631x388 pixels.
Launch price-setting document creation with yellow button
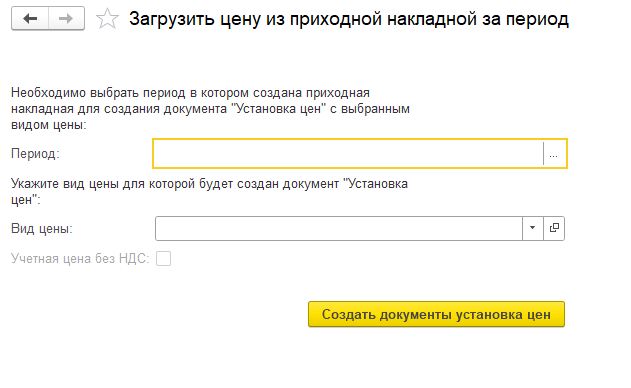tap(436, 314)
